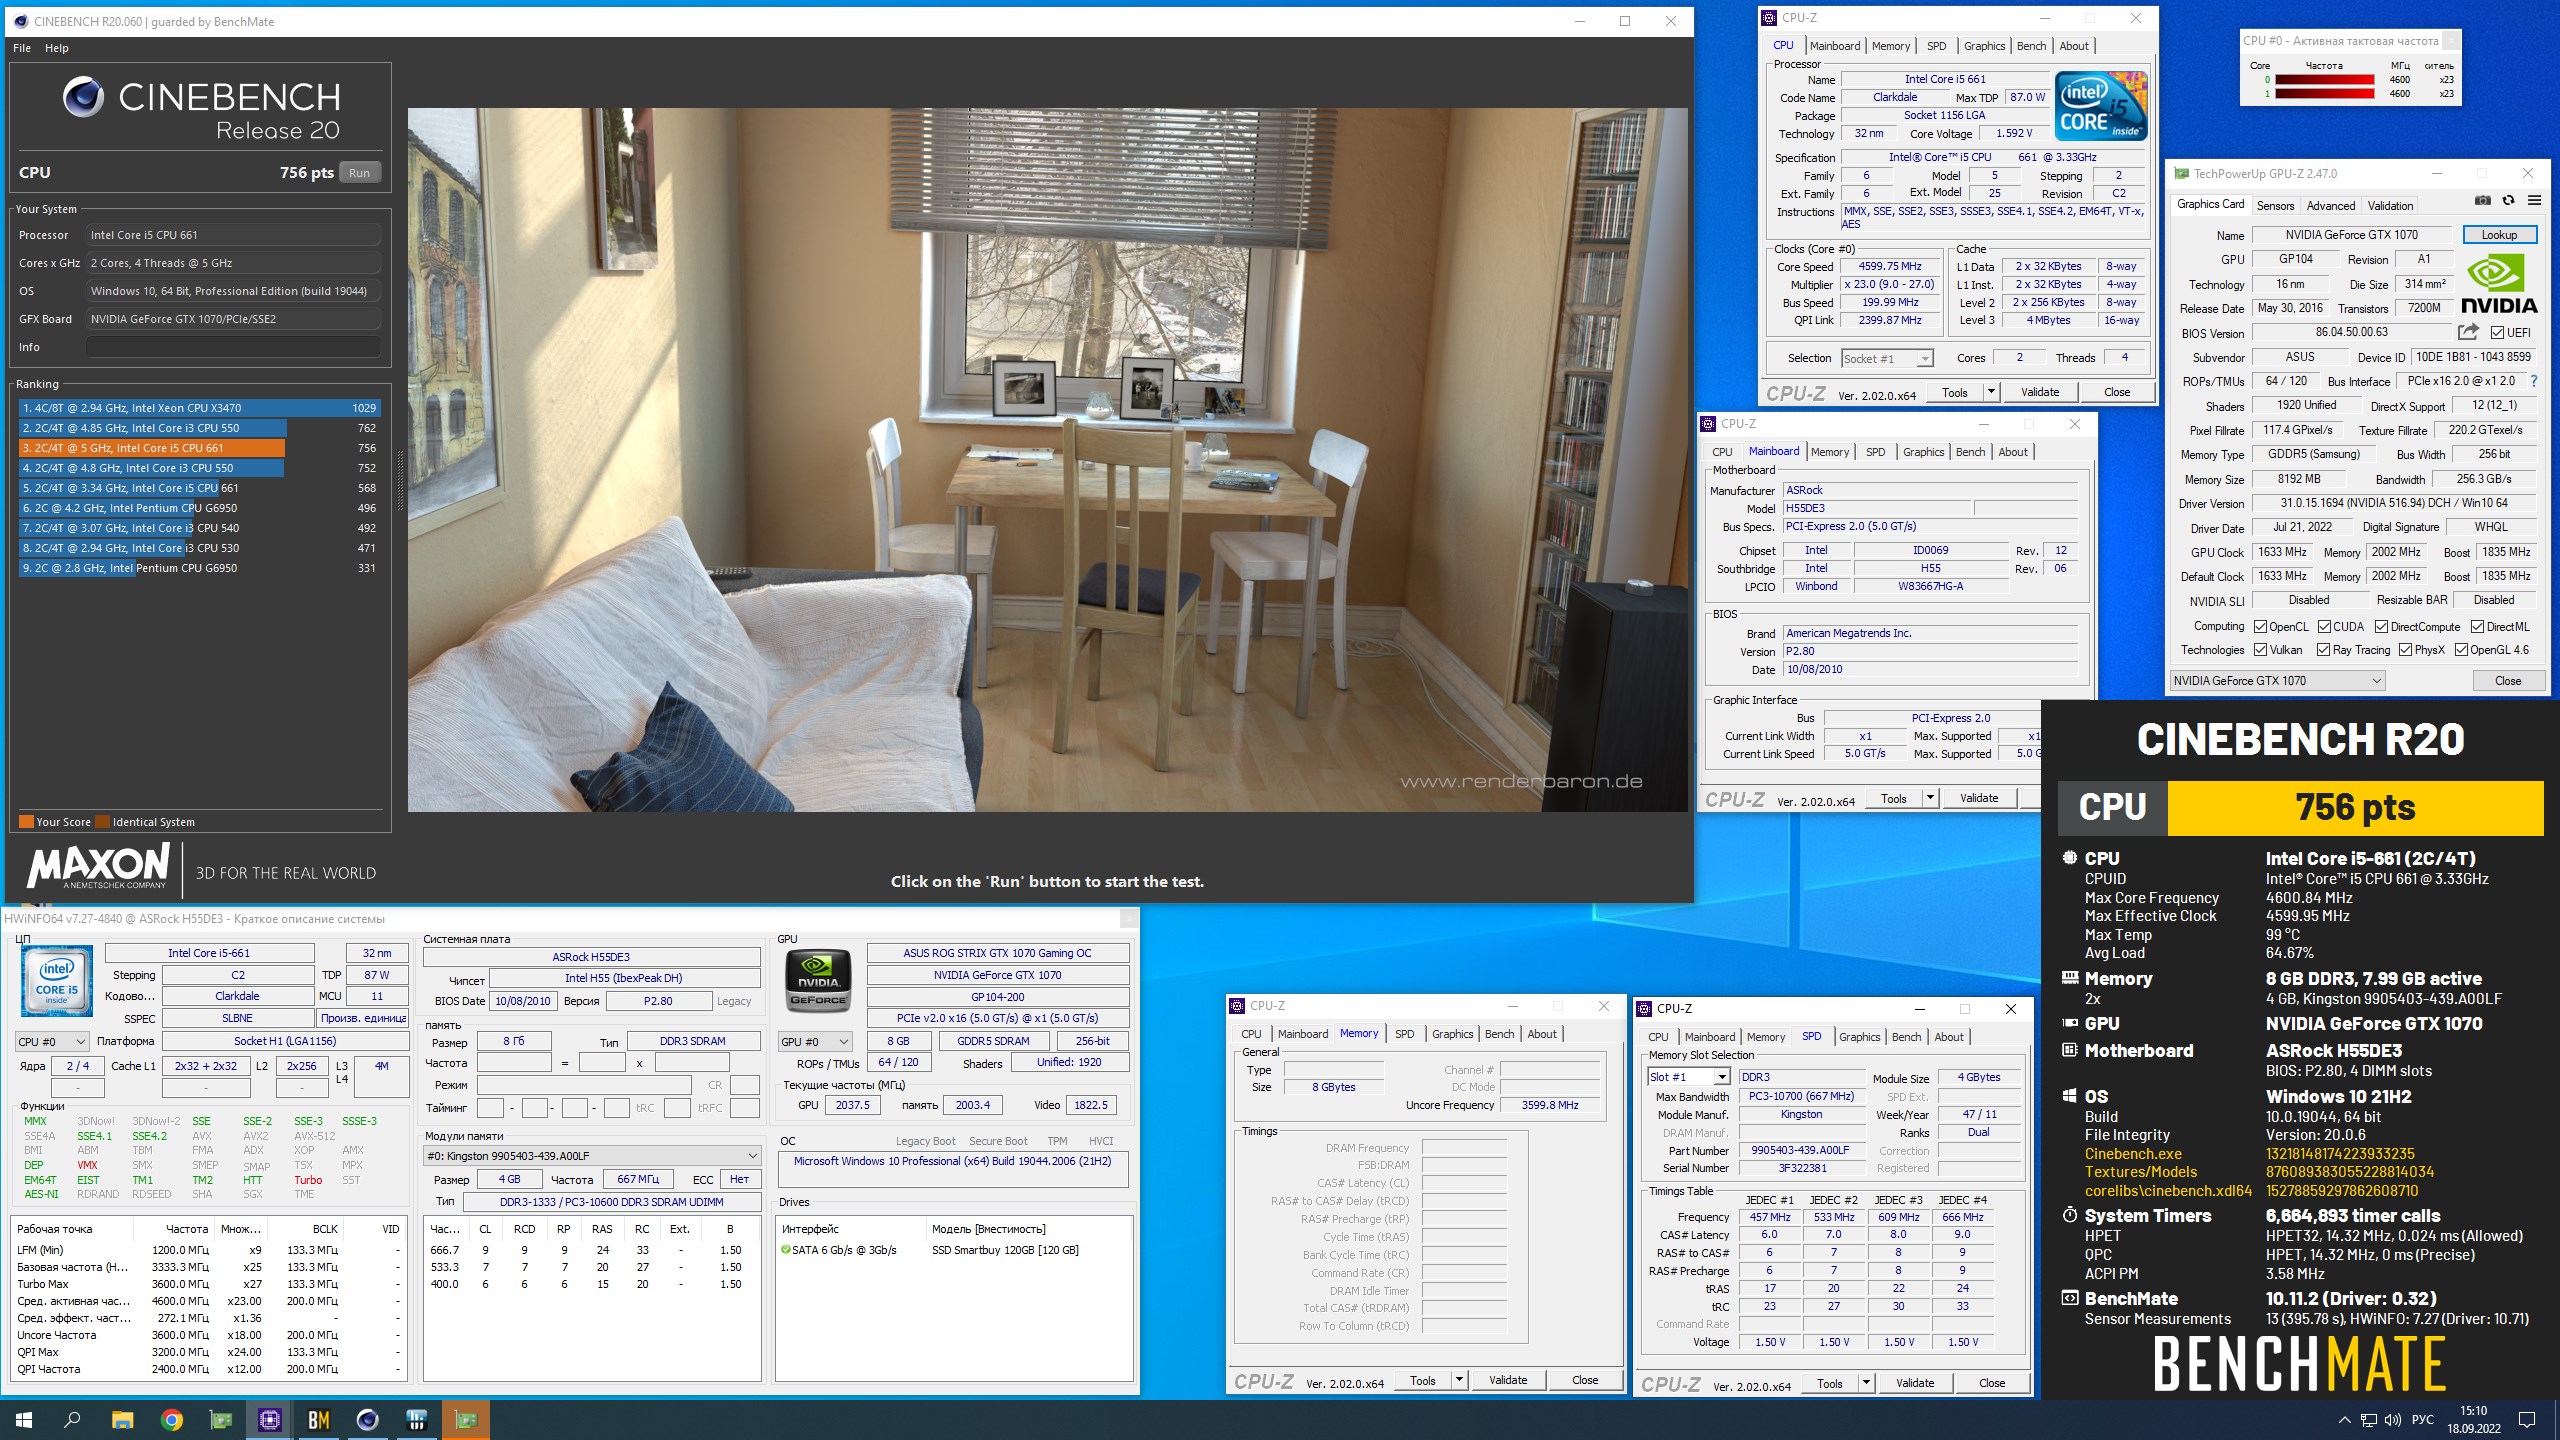Open the Graphics tab in the CPU-Z SPD window
Image resolution: width=2560 pixels, height=1440 pixels.
(1859, 1037)
